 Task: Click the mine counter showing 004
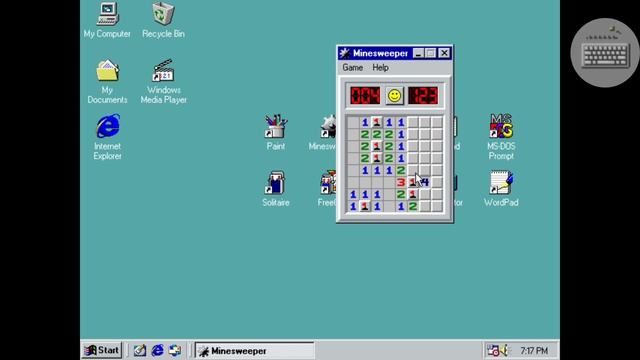[365, 96]
